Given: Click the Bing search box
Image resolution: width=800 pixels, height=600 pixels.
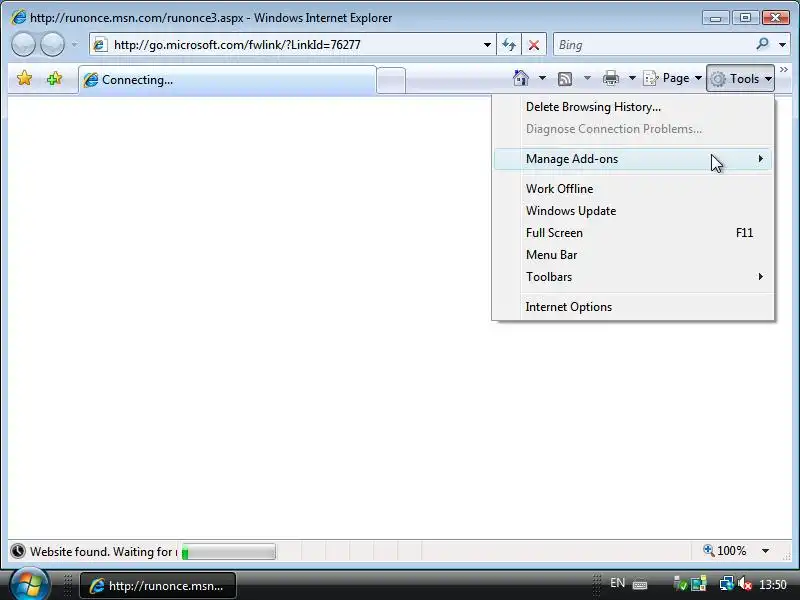Looking at the screenshot, I should pos(653,45).
